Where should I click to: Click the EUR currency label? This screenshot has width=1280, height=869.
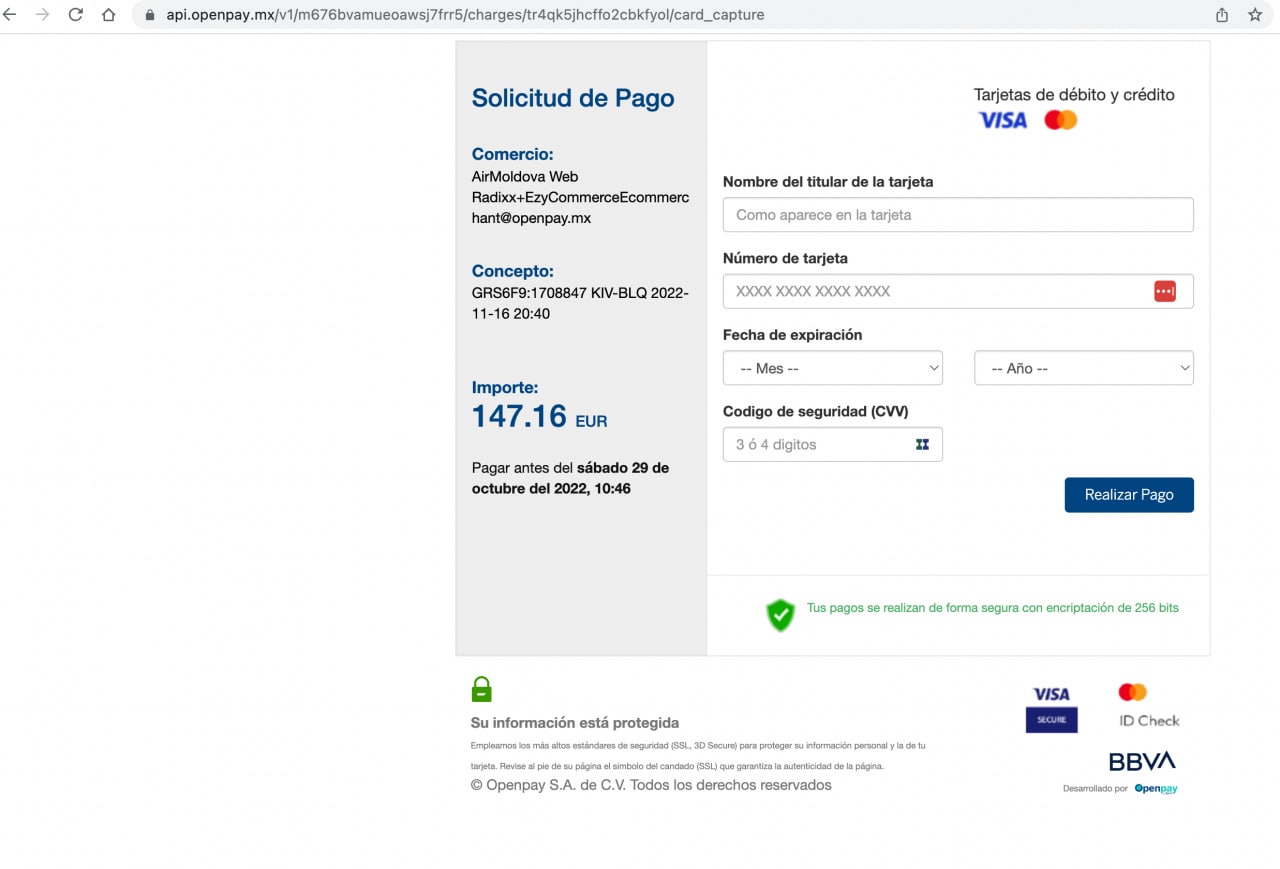[591, 422]
